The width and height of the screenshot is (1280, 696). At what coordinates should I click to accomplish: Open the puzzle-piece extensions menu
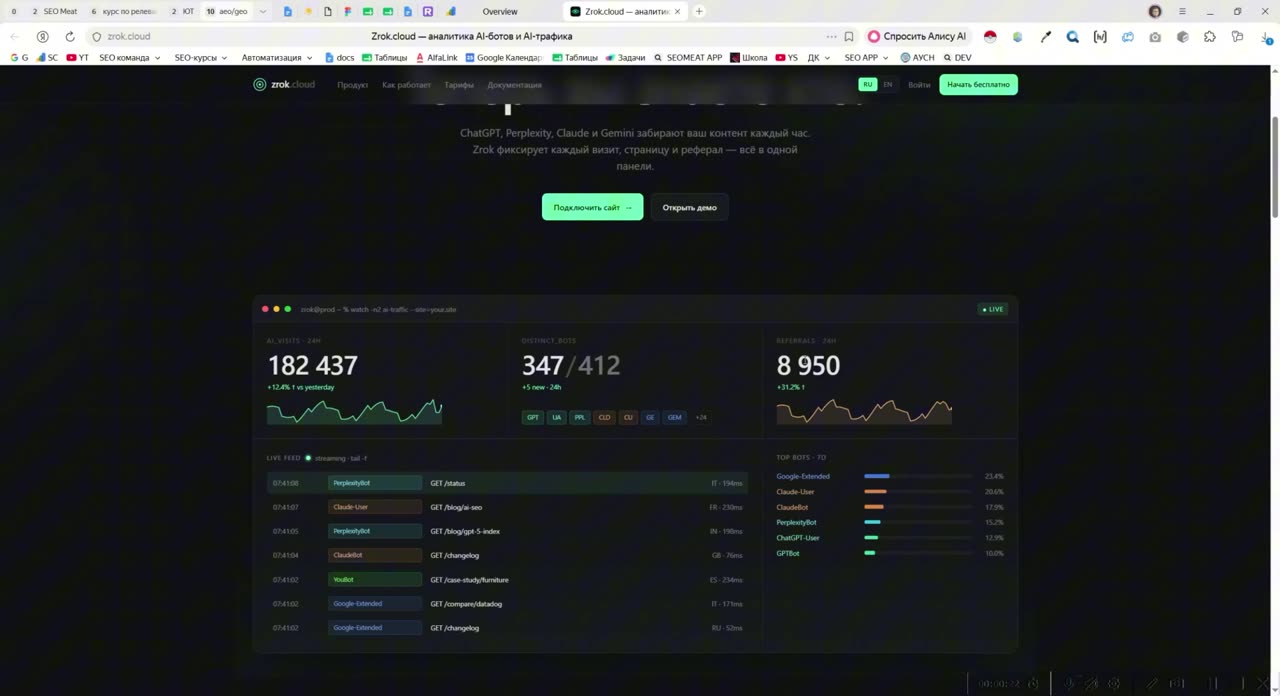click(x=1210, y=37)
